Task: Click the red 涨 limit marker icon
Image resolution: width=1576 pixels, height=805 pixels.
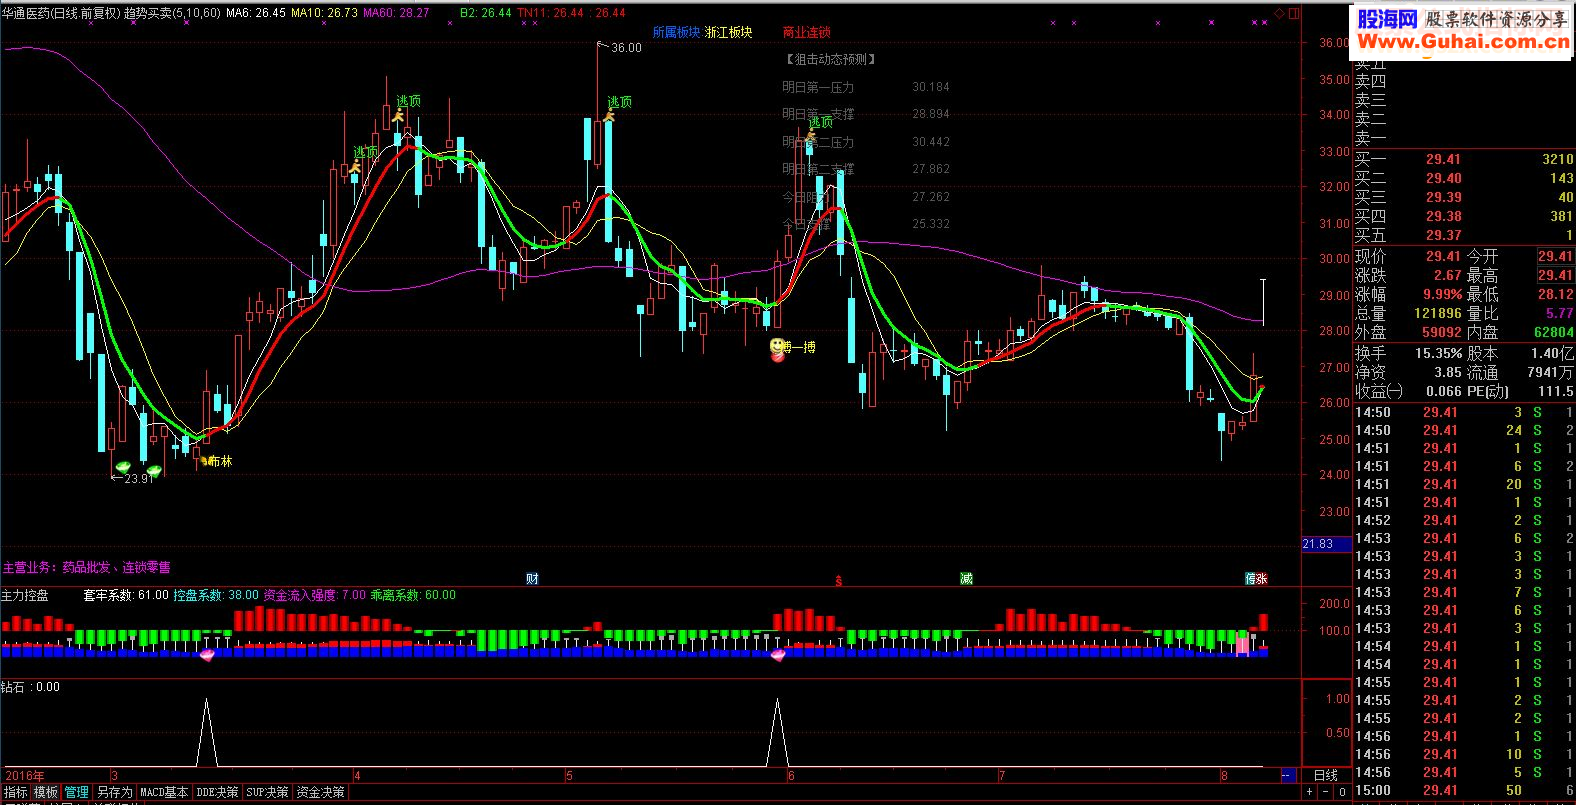Action: (x=1262, y=578)
